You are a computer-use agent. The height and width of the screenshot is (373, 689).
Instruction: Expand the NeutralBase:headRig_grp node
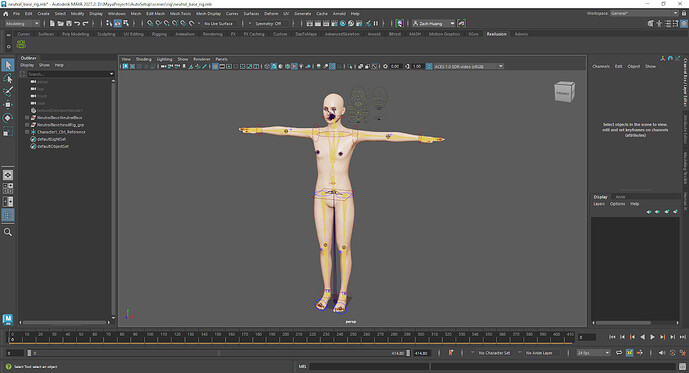coord(27,125)
